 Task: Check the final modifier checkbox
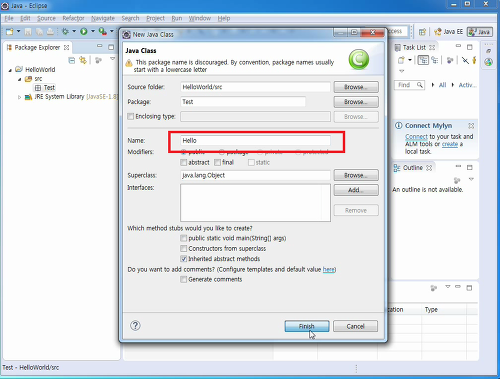pyautogui.click(x=217, y=162)
